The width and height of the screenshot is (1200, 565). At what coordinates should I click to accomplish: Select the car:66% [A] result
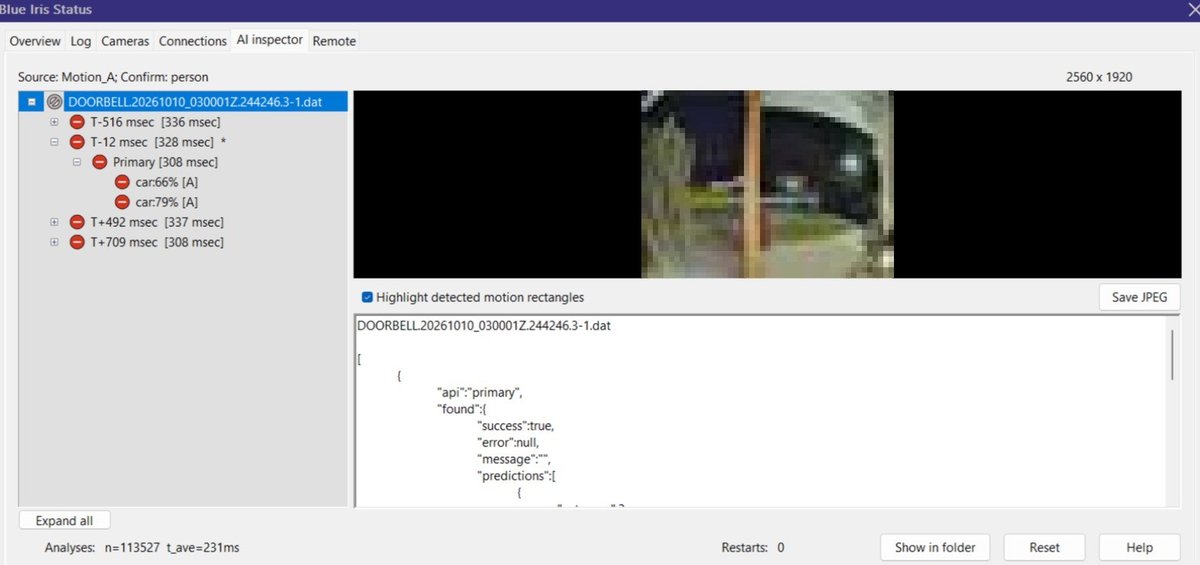(x=166, y=182)
